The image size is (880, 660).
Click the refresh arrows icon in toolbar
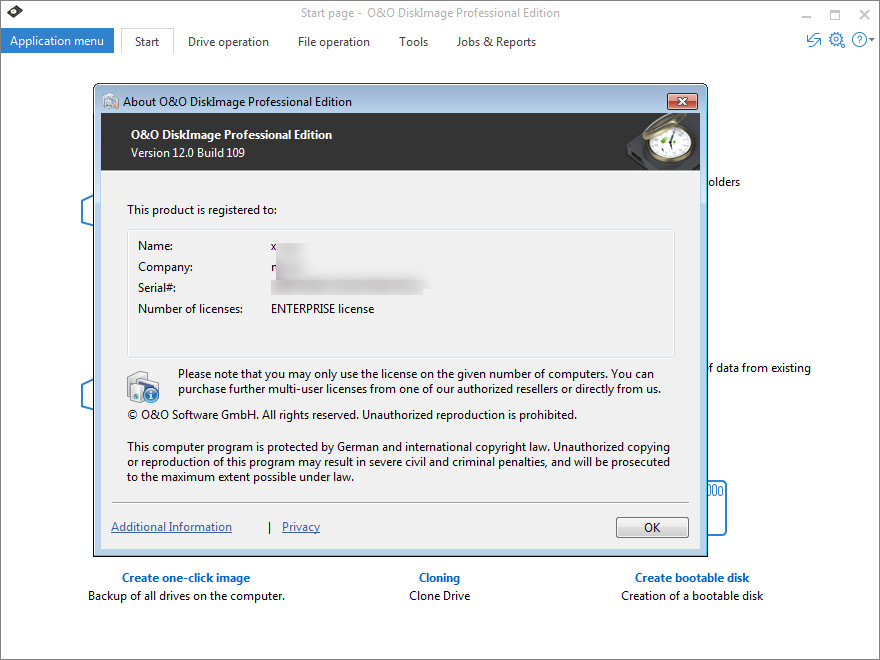click(813, 40)
